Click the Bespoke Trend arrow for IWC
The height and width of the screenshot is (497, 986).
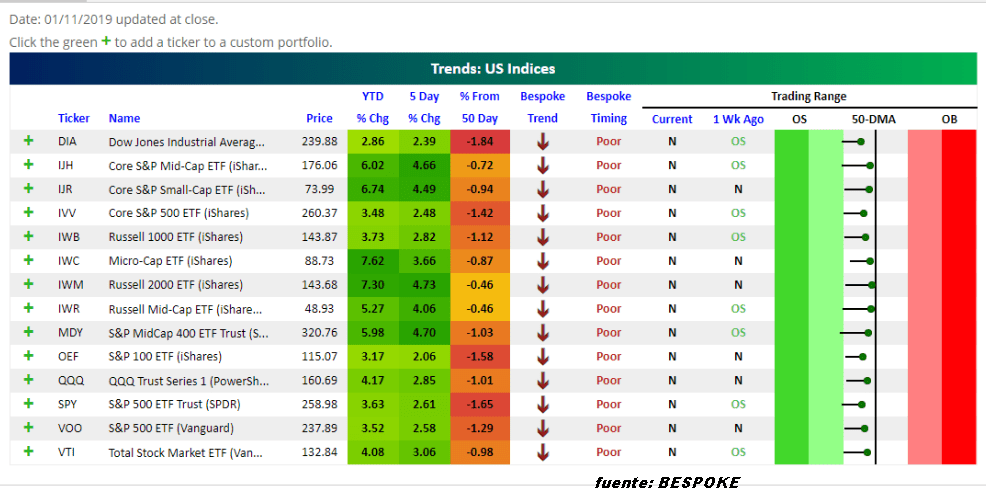pos(543,261)
